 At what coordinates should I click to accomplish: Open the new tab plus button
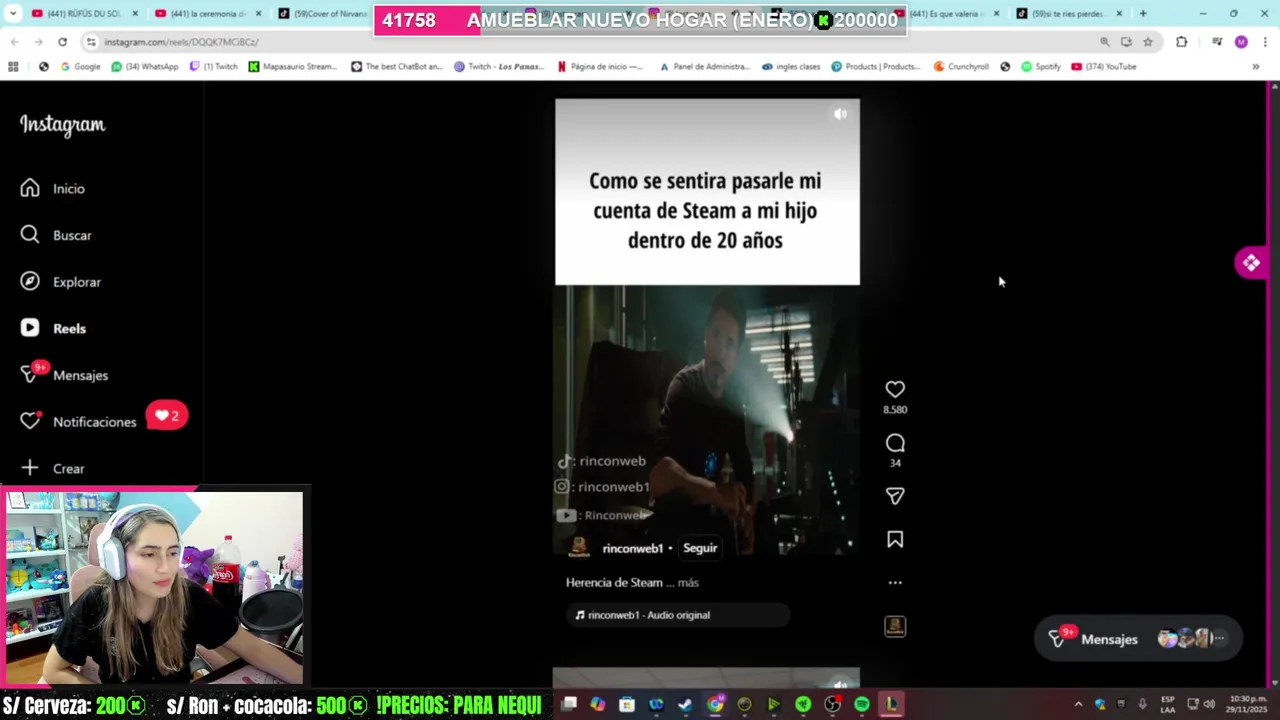click(x=1143, y=14)
